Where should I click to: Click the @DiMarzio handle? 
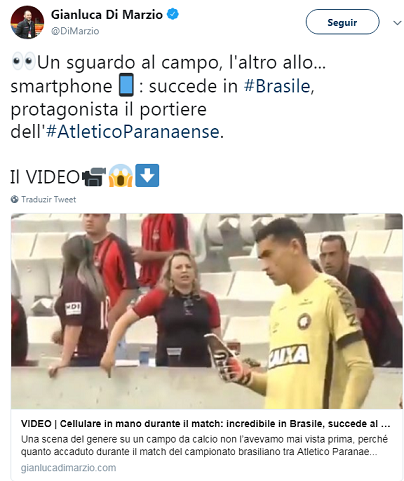point(75,31)
